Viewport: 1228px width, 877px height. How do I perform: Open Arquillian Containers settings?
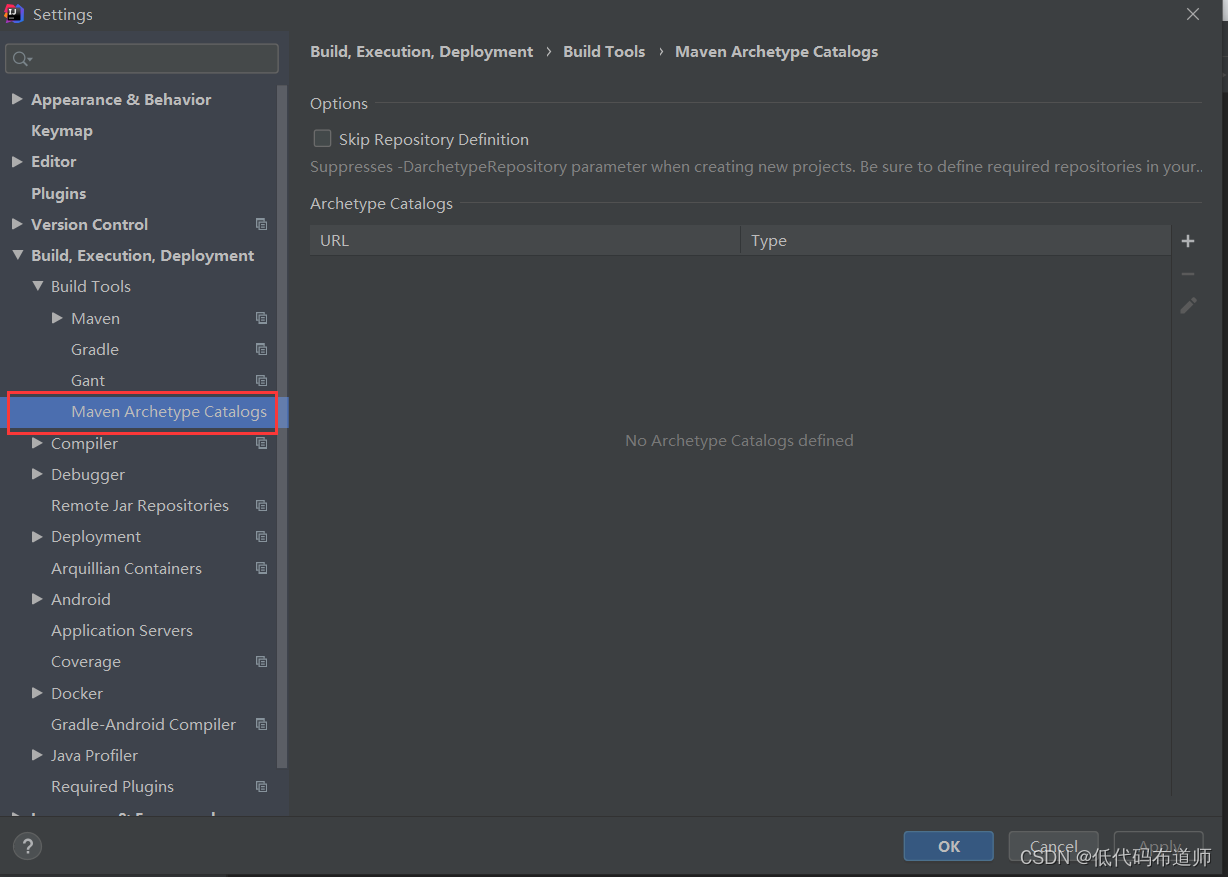point(127,568)
